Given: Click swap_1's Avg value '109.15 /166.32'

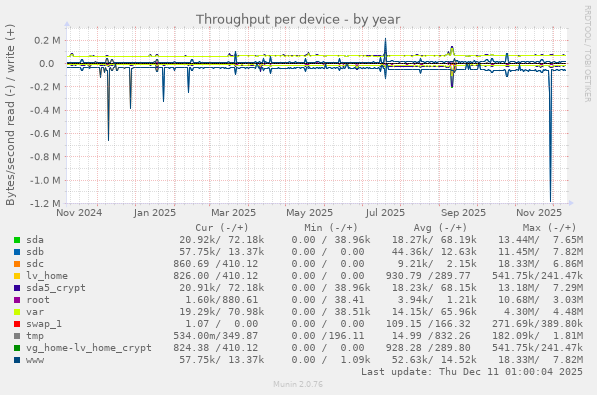Looking at the screenshot, I should click(x=428, y=324).
